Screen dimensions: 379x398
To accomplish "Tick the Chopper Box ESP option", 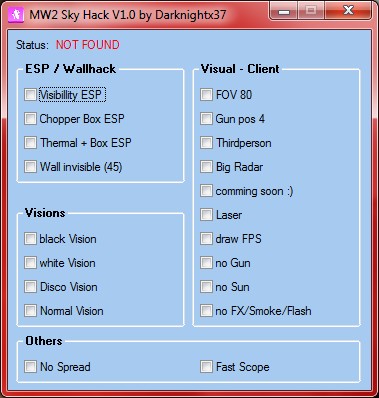I will [x=30, y=119].
